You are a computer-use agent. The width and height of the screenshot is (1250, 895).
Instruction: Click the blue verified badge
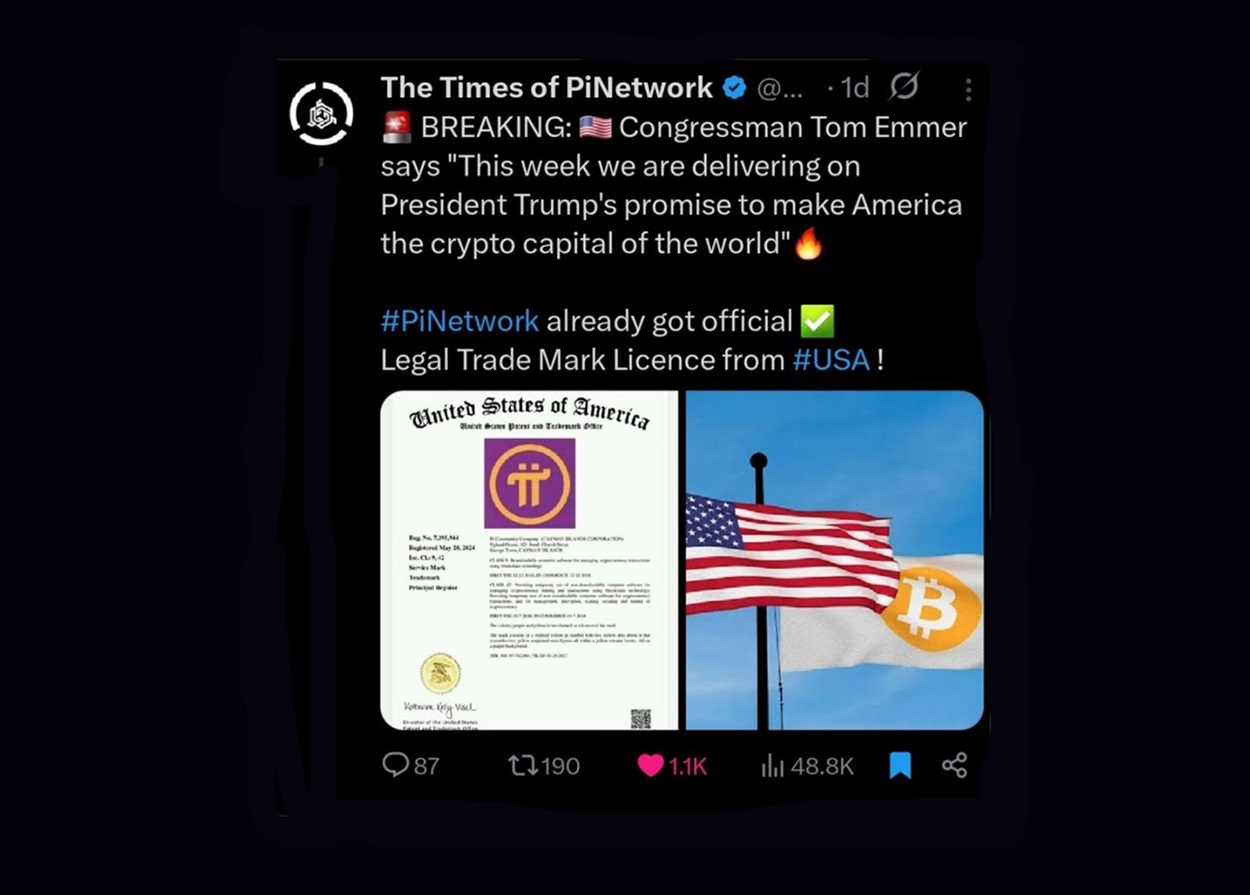[734, 89]
